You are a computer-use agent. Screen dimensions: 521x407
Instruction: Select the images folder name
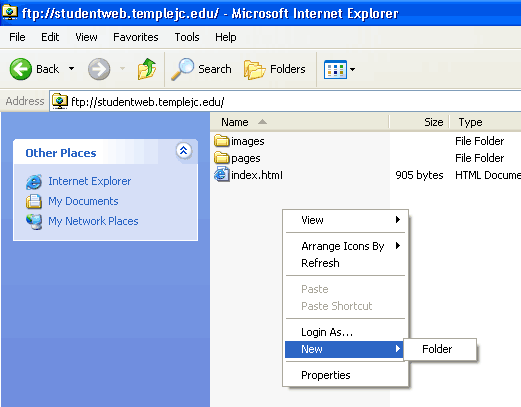point(248,141)
